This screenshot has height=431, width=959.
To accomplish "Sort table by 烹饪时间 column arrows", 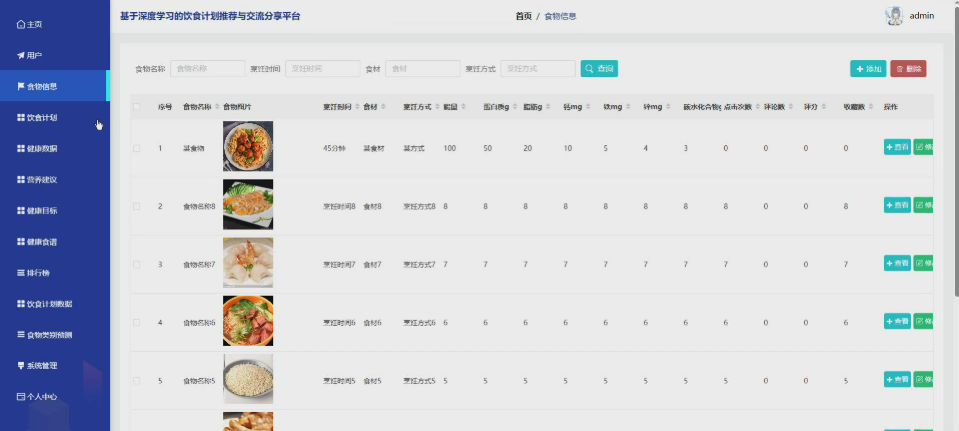I will (358, 107).
